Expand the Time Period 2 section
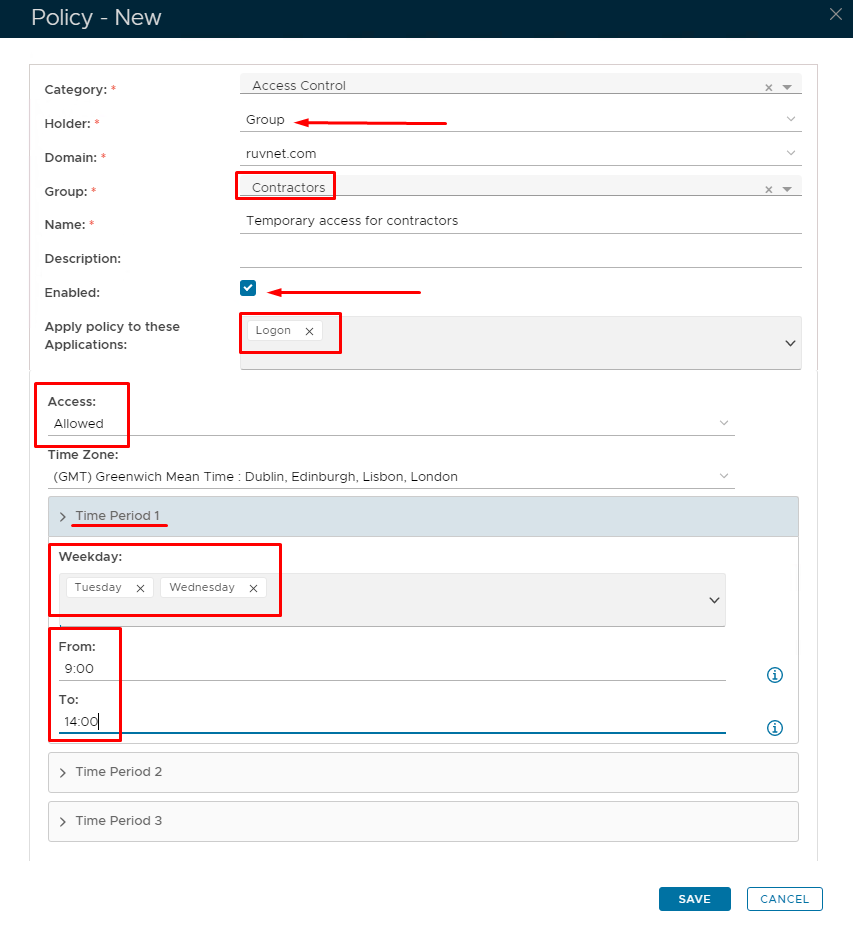The image size is (853, 929). point(64,772)
